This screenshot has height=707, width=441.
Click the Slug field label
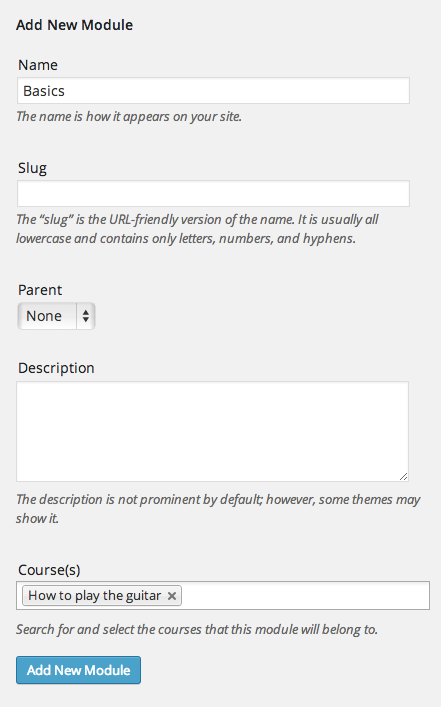32,168
